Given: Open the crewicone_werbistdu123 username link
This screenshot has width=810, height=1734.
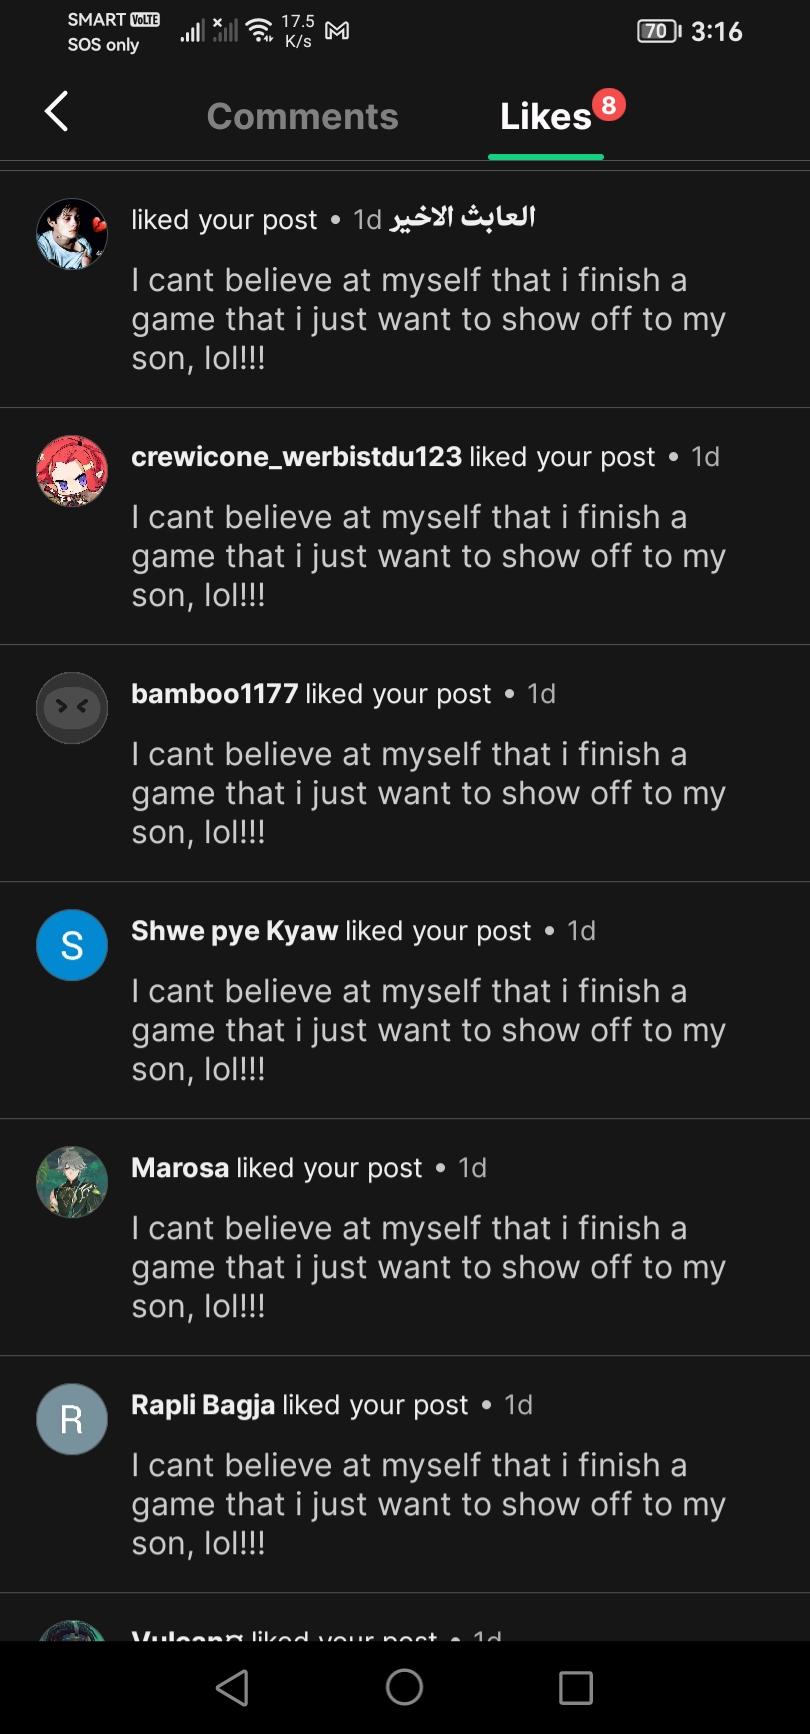Looking at the screenshot, I should (296, 457).
